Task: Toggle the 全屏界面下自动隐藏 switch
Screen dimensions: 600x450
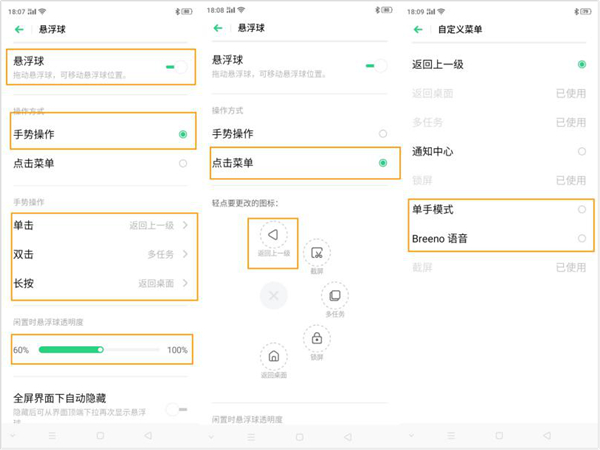Action: click(x=176, y=408)
